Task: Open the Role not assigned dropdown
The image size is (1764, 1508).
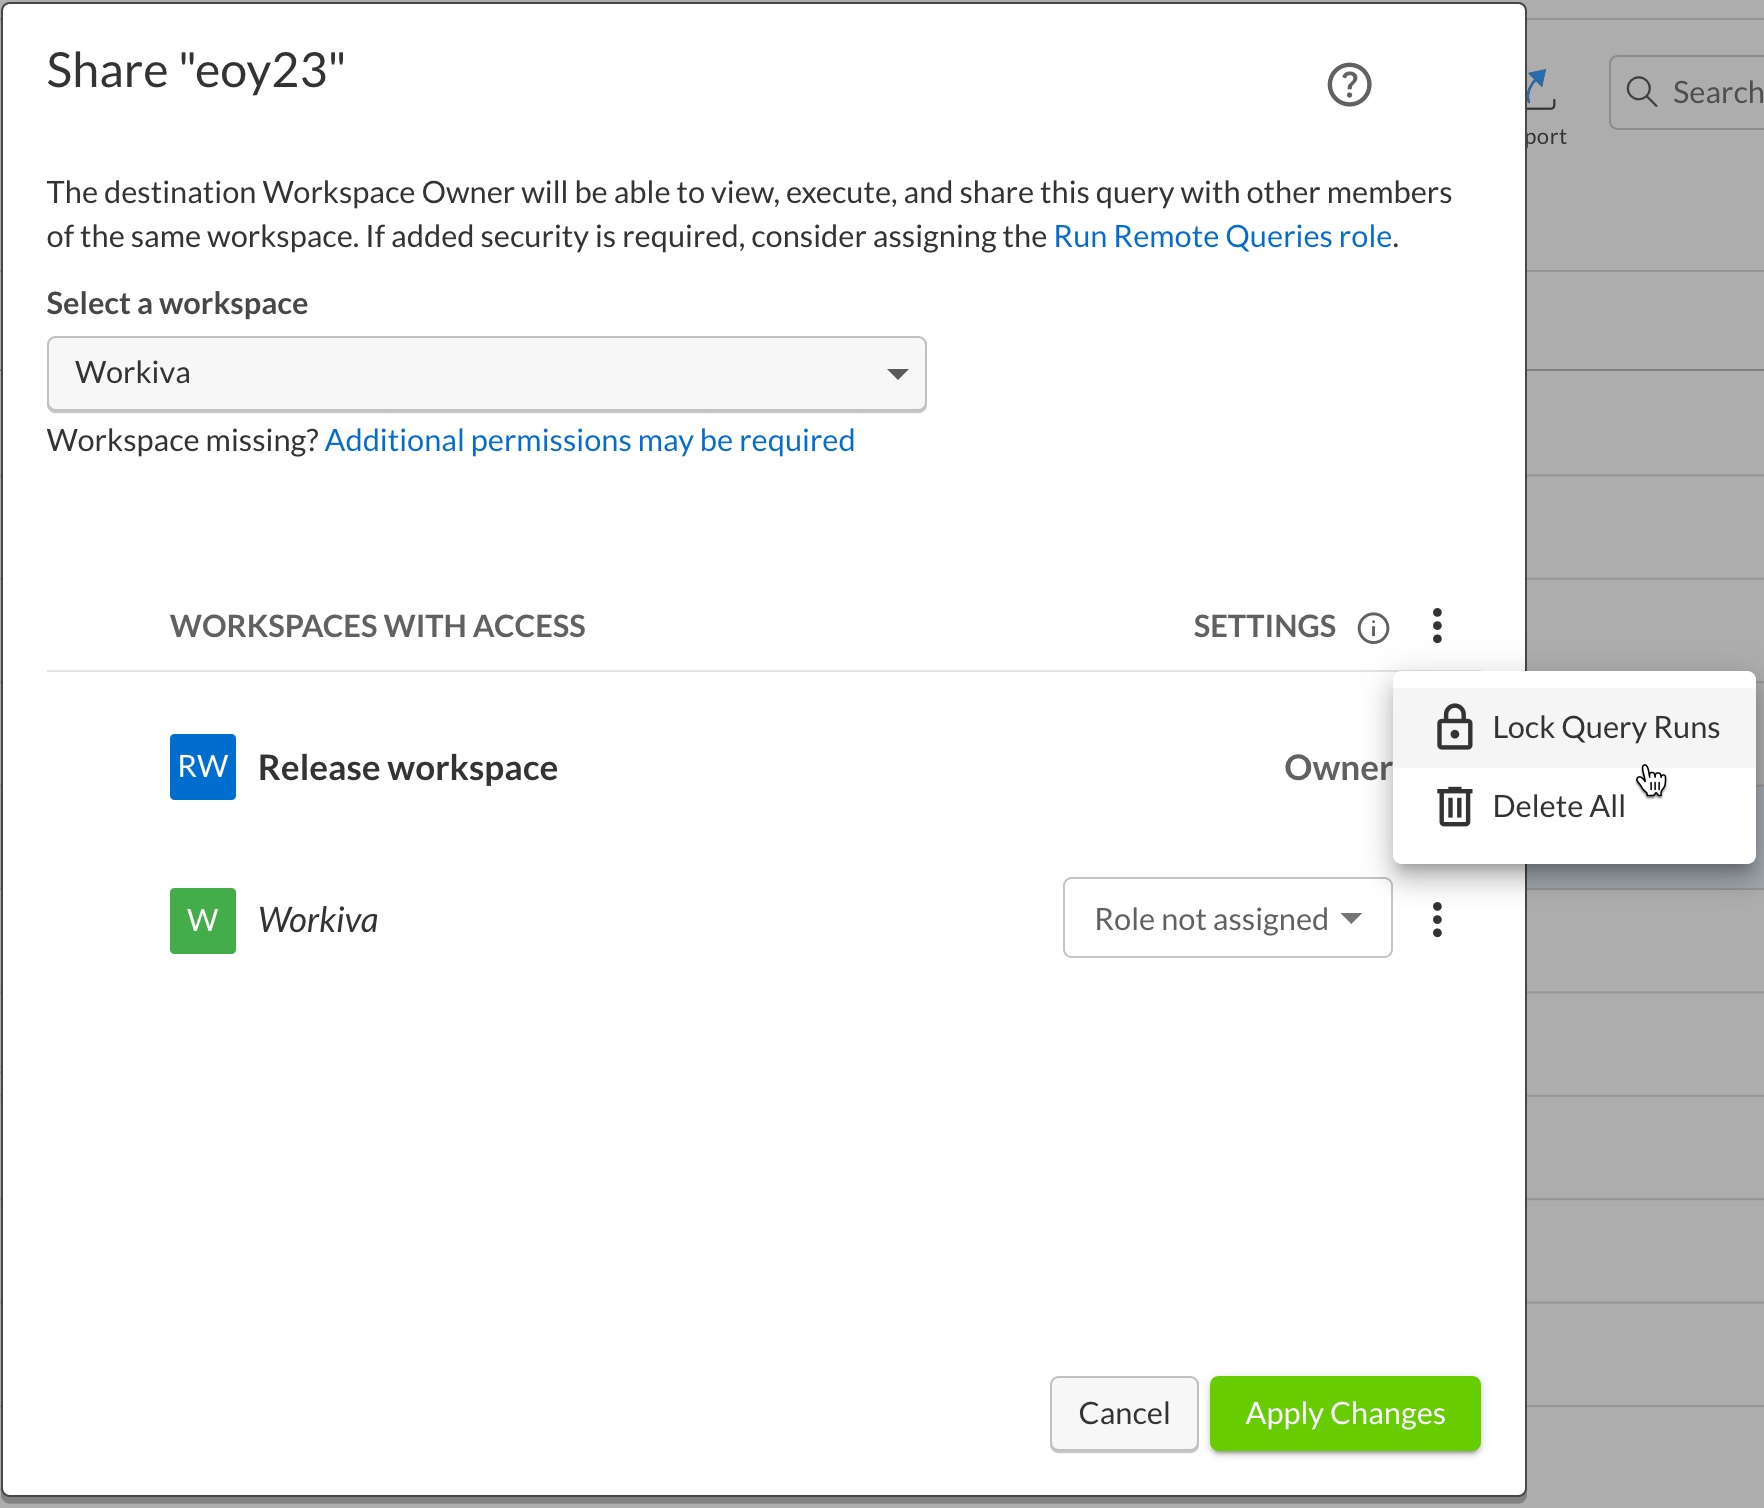Action: tap(1227, 918)
